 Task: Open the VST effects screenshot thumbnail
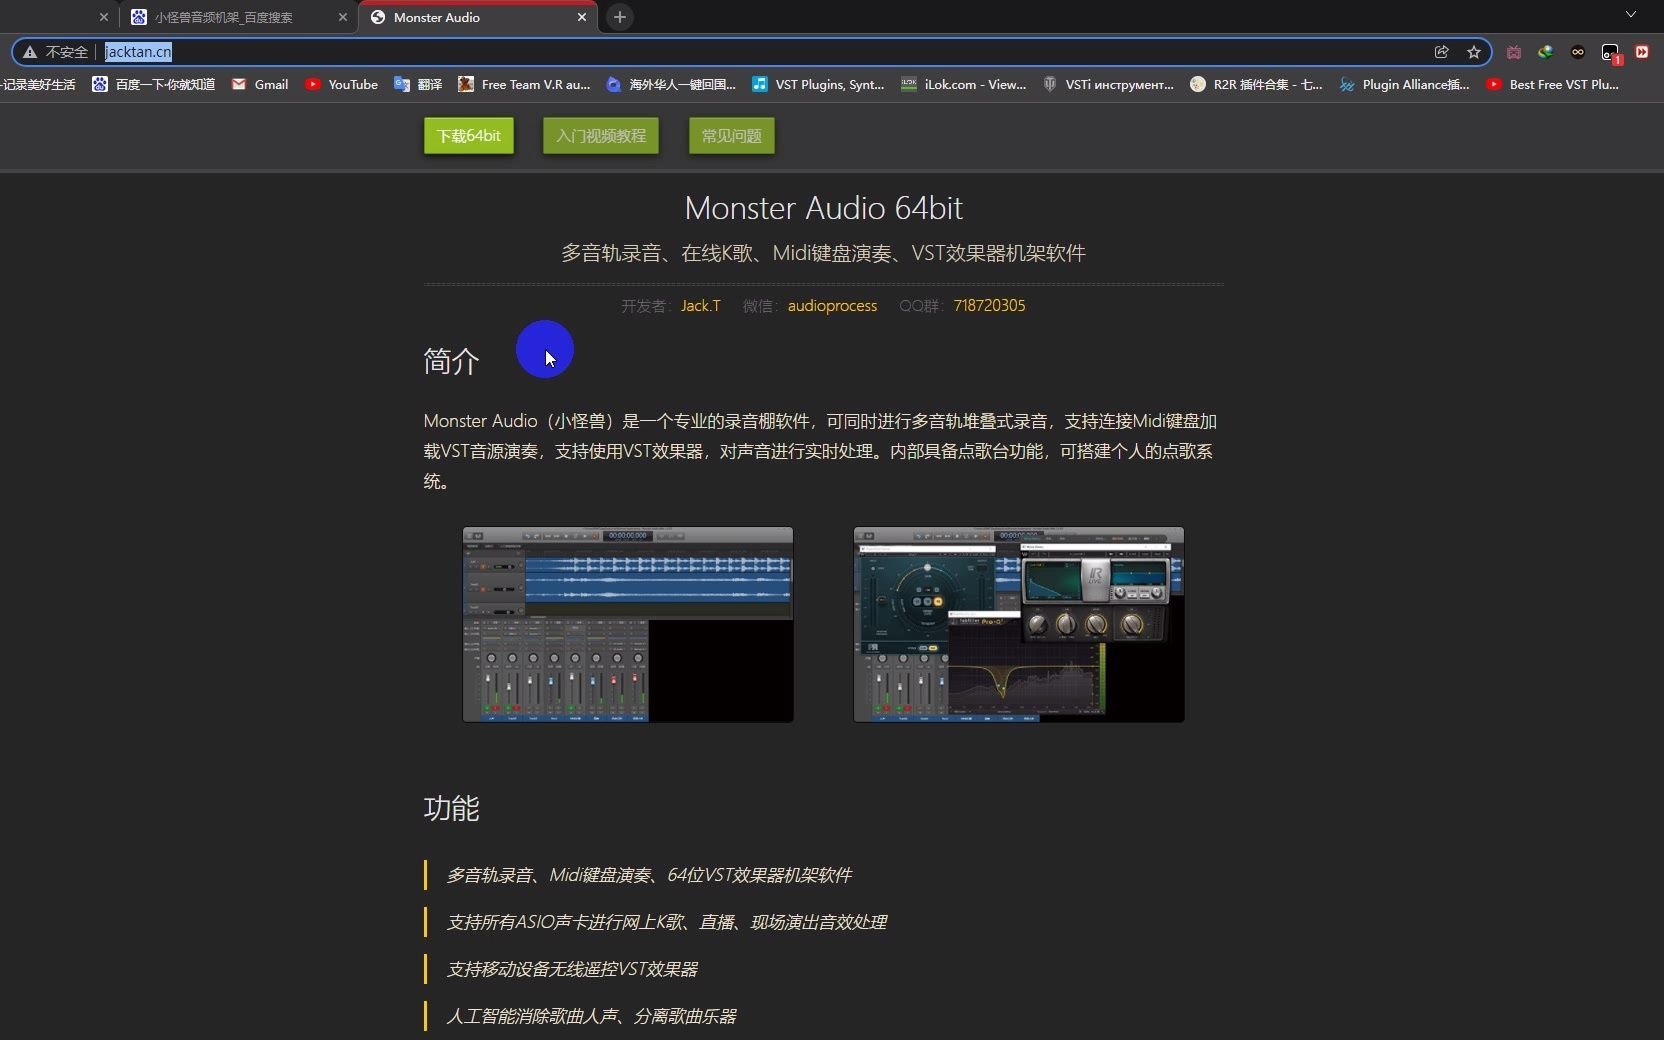[1019, 625]
